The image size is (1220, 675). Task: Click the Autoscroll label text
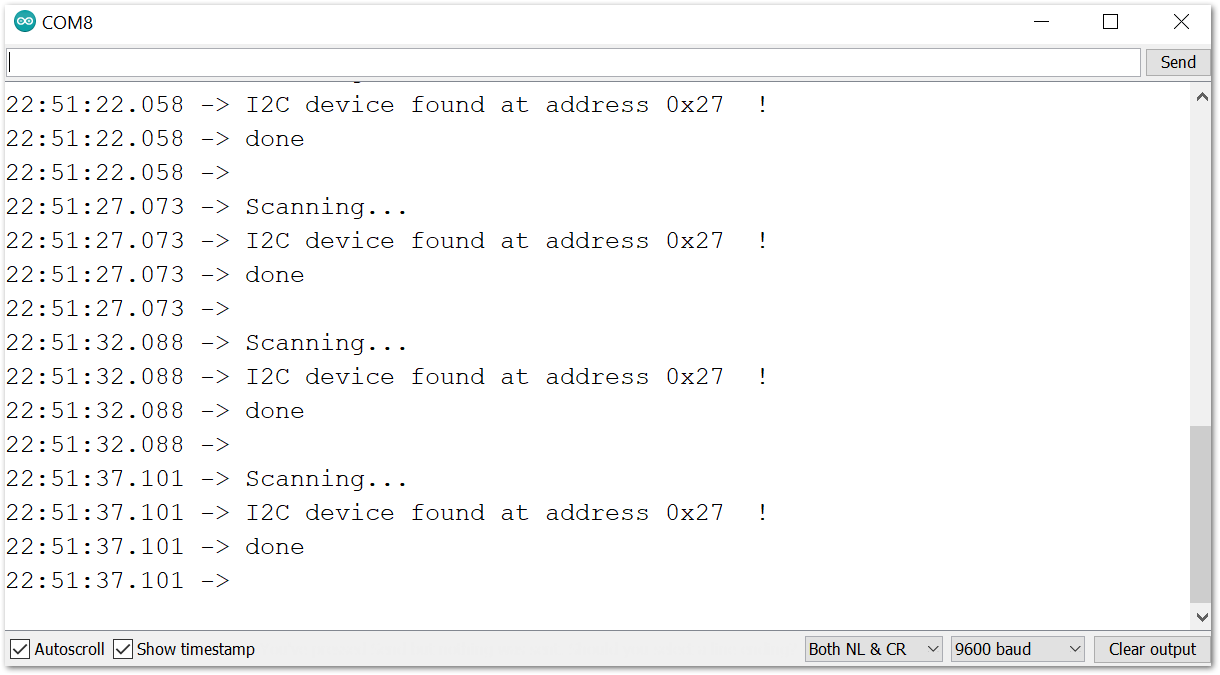pos(69,649)
